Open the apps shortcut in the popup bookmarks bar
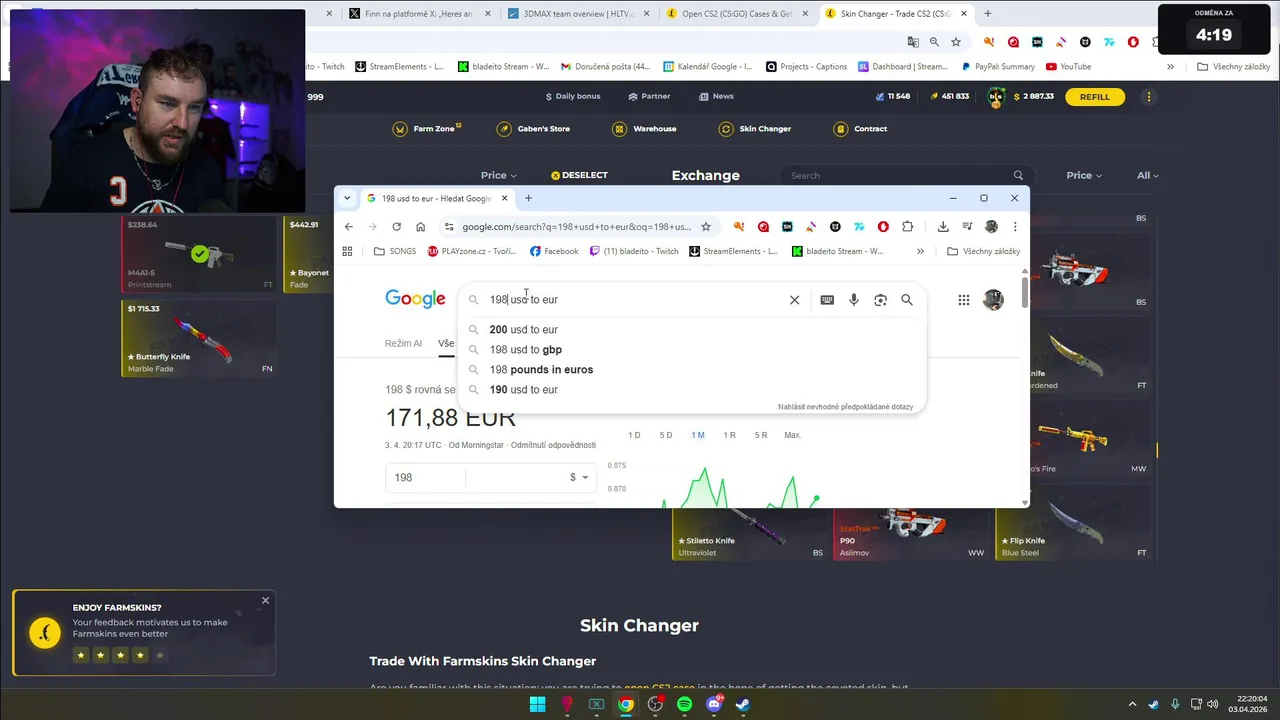This screenshot has width=1280, height=720. [348, 251]
